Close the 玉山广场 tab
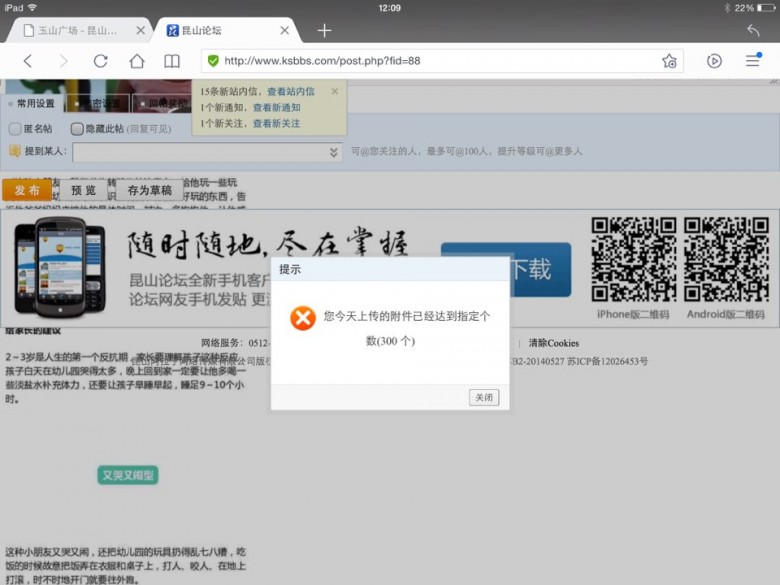 140,31
